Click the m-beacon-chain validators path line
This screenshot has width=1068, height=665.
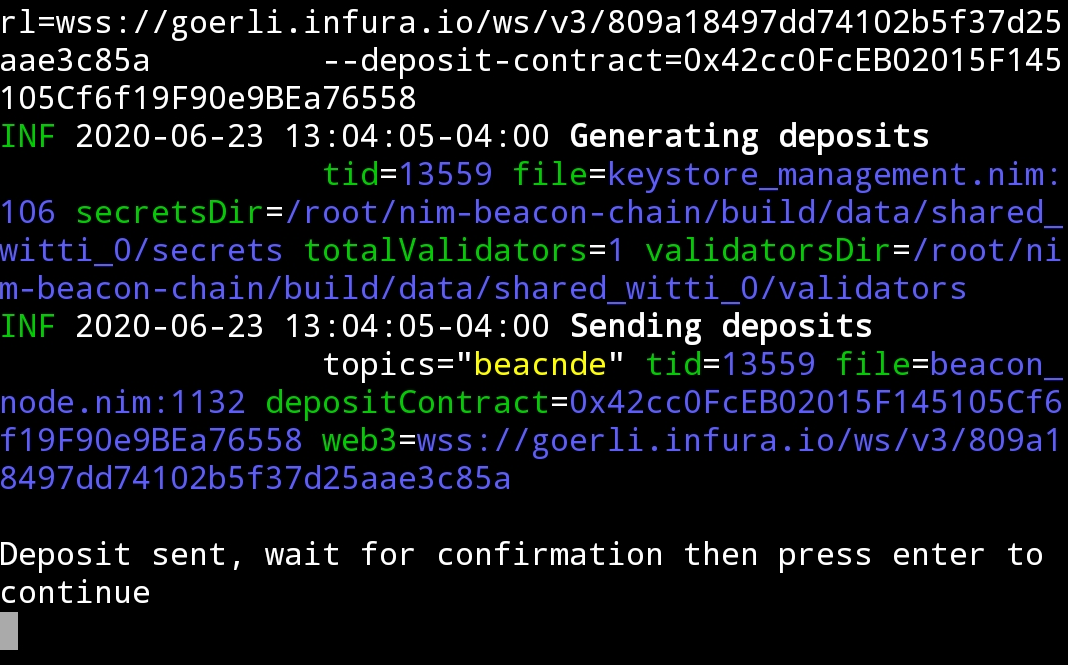tap(483, 289)
